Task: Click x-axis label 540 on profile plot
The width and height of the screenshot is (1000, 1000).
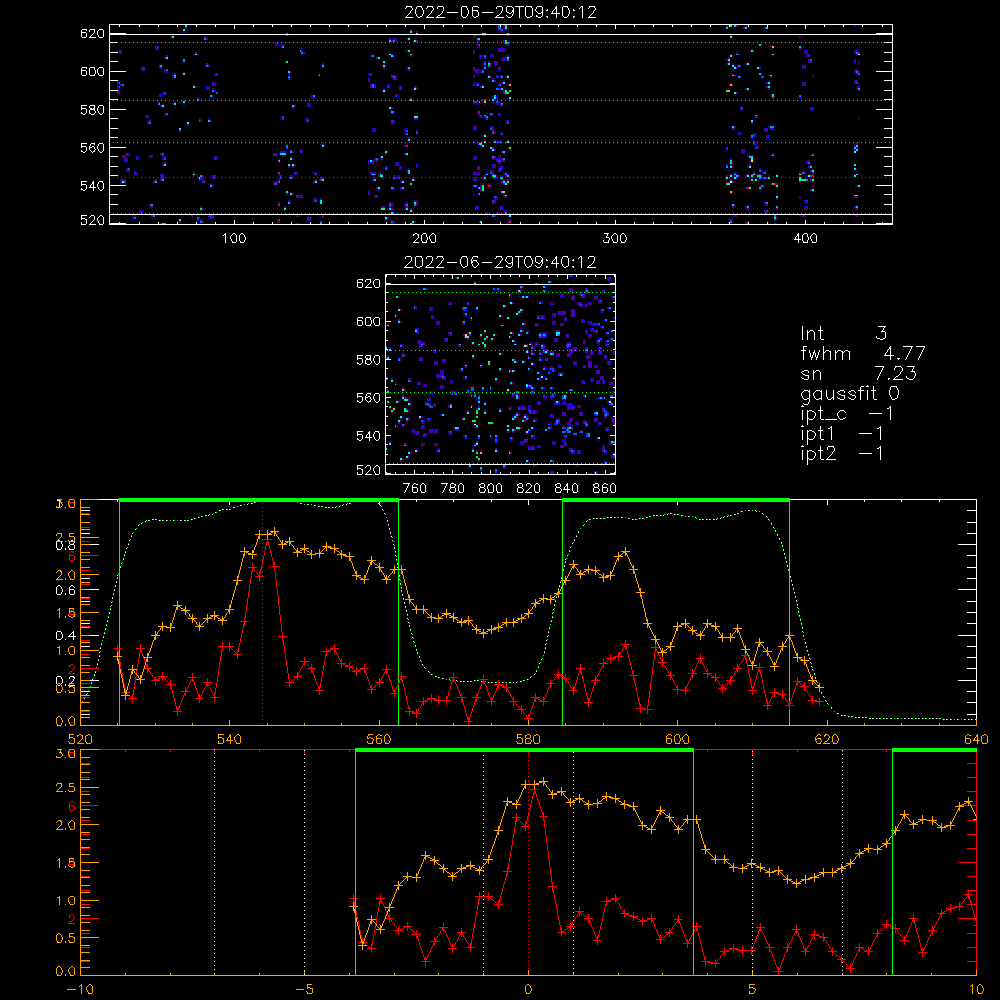Action: point(230,740)
